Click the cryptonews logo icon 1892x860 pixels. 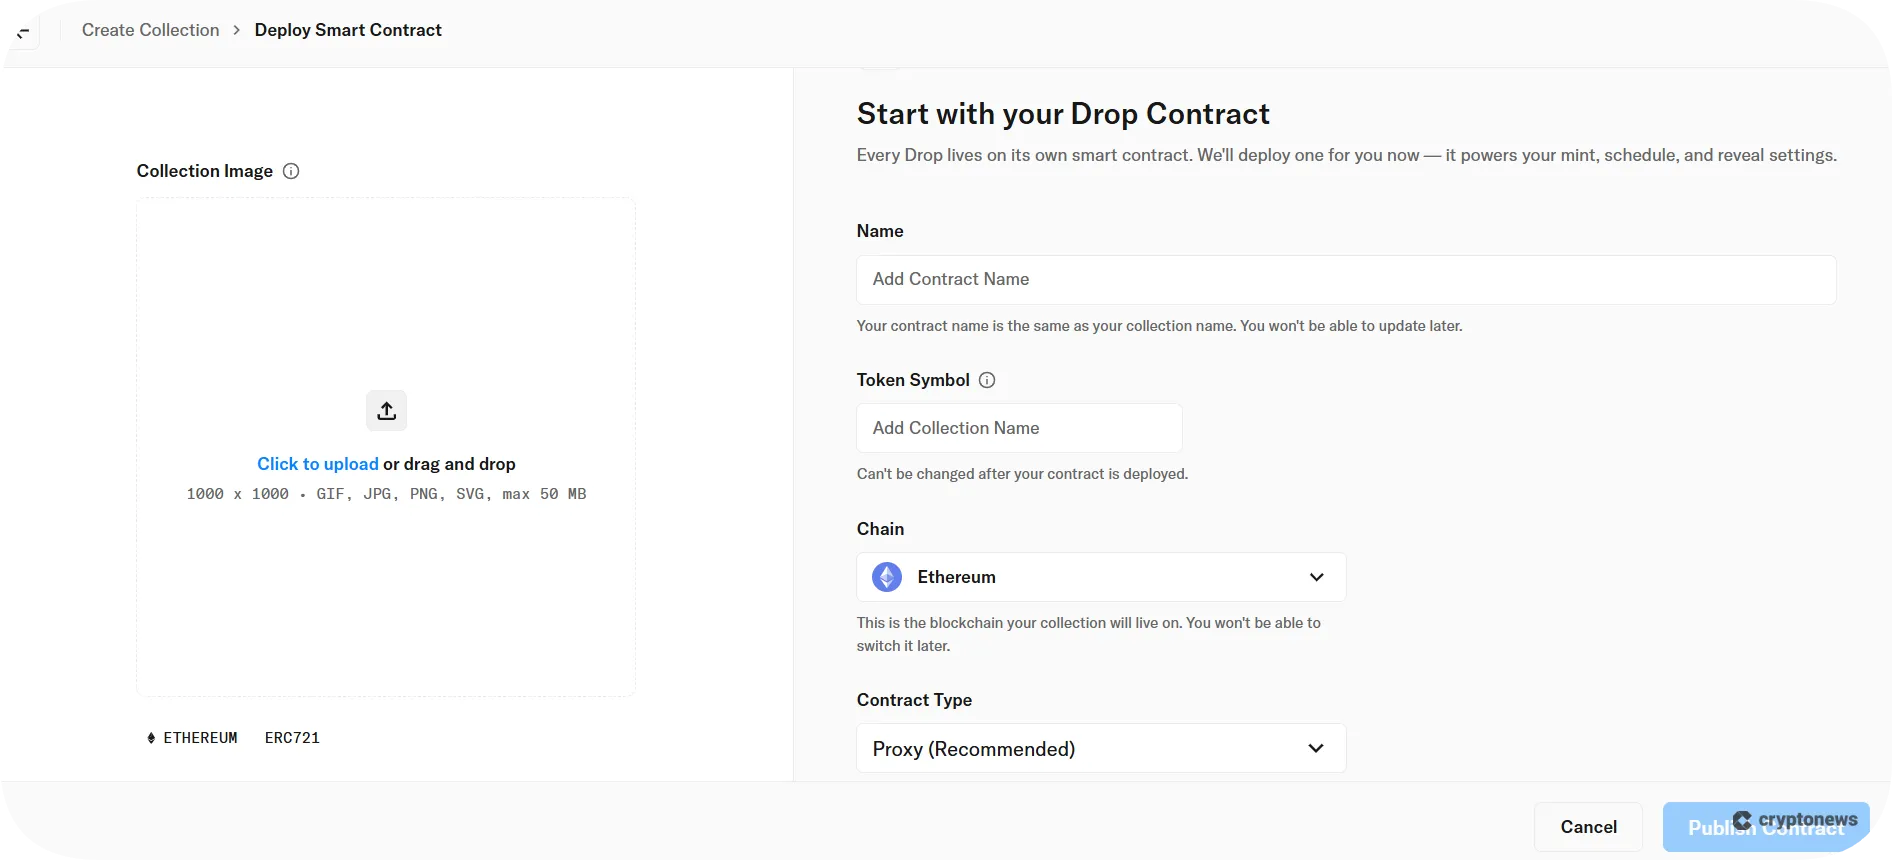click(x=1743, y=820)
